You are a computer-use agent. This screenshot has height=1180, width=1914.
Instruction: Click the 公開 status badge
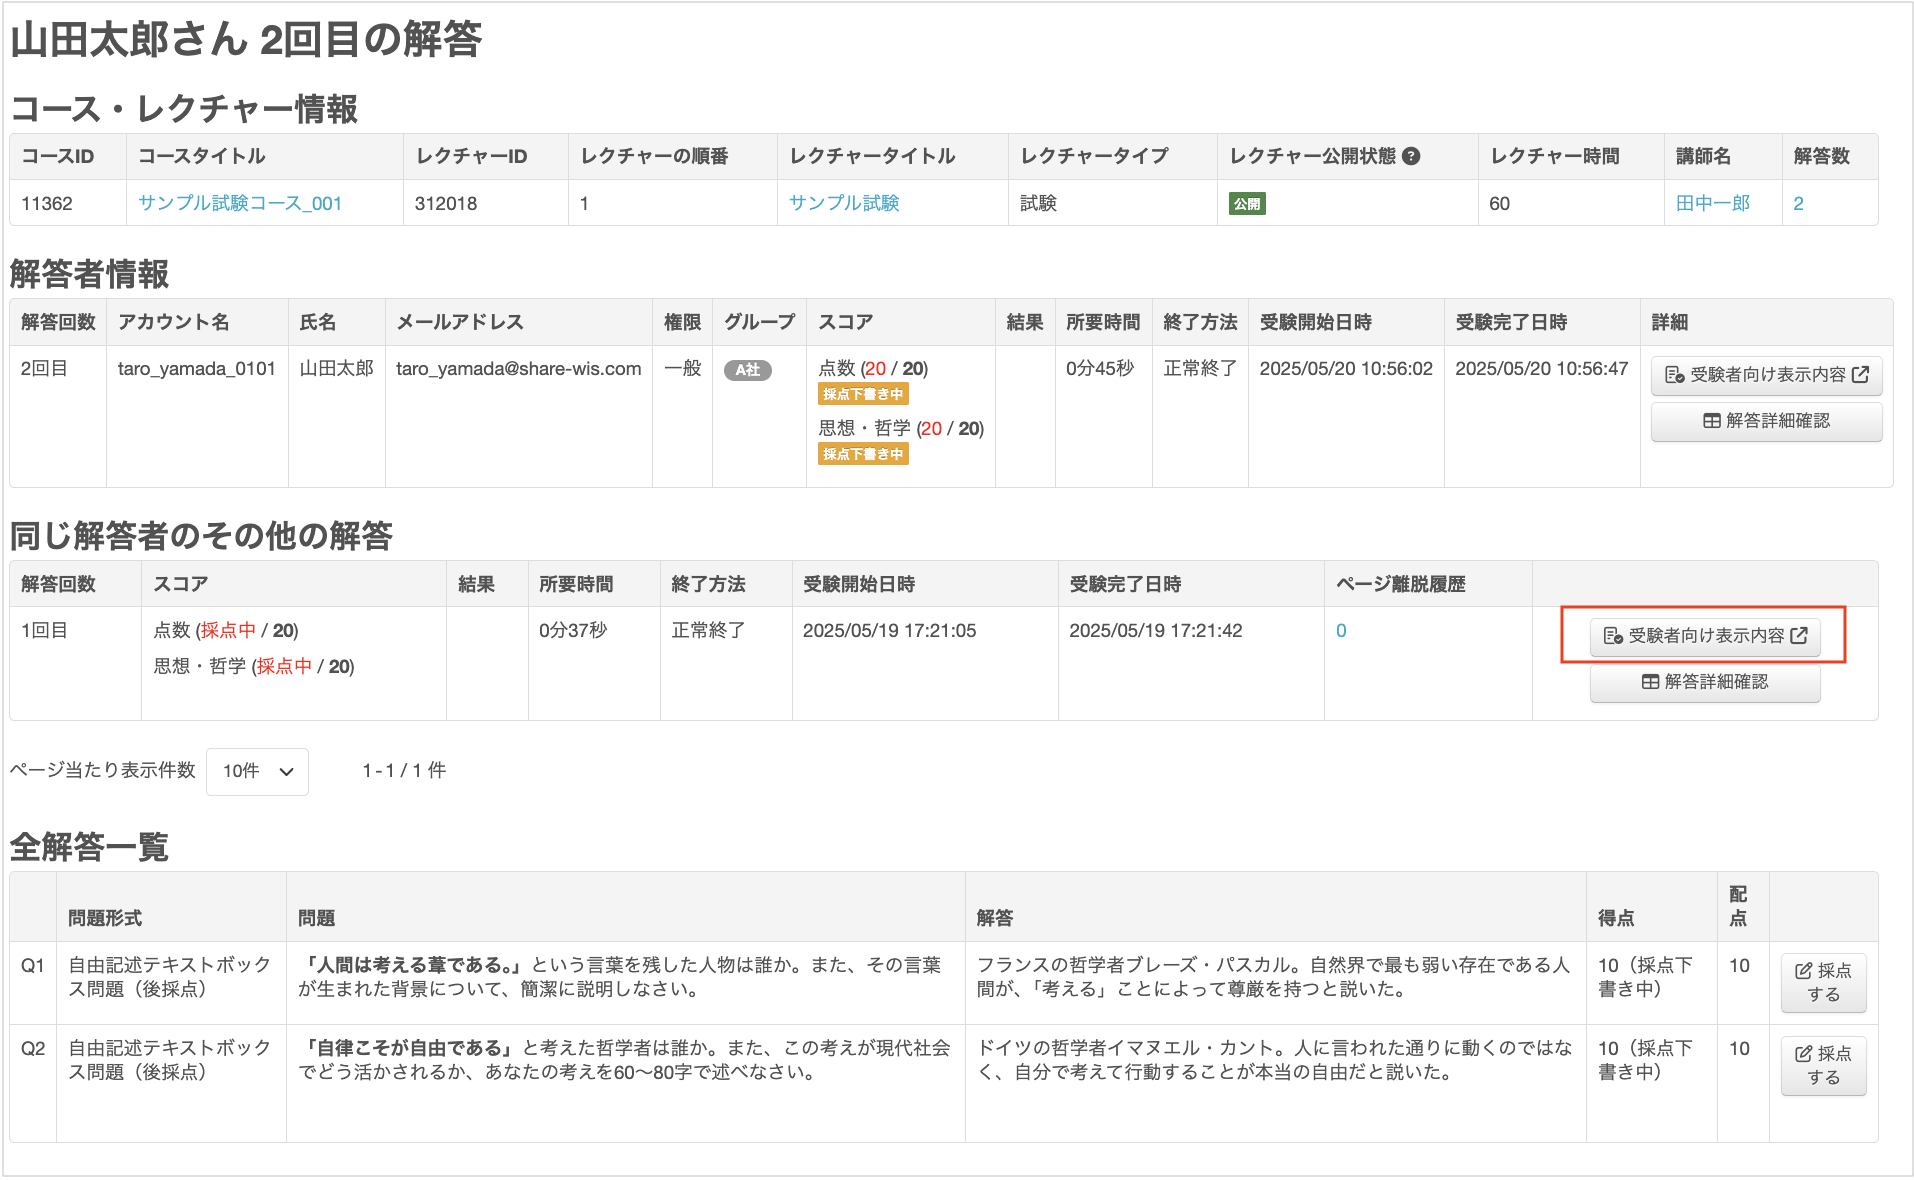click(1247, 204)
